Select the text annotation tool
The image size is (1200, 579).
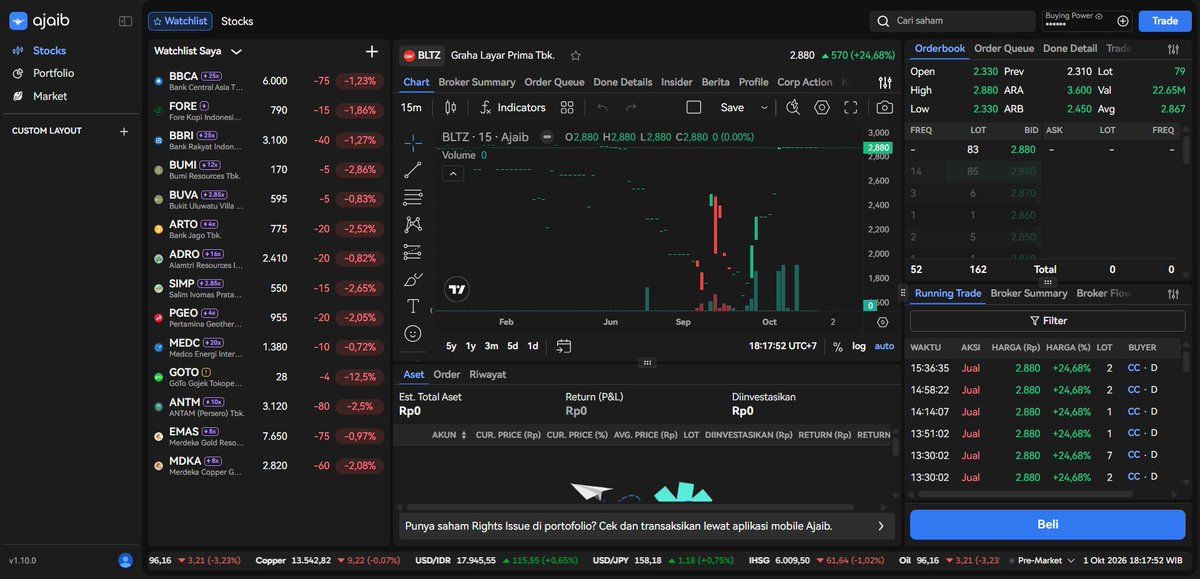[413, 306]
